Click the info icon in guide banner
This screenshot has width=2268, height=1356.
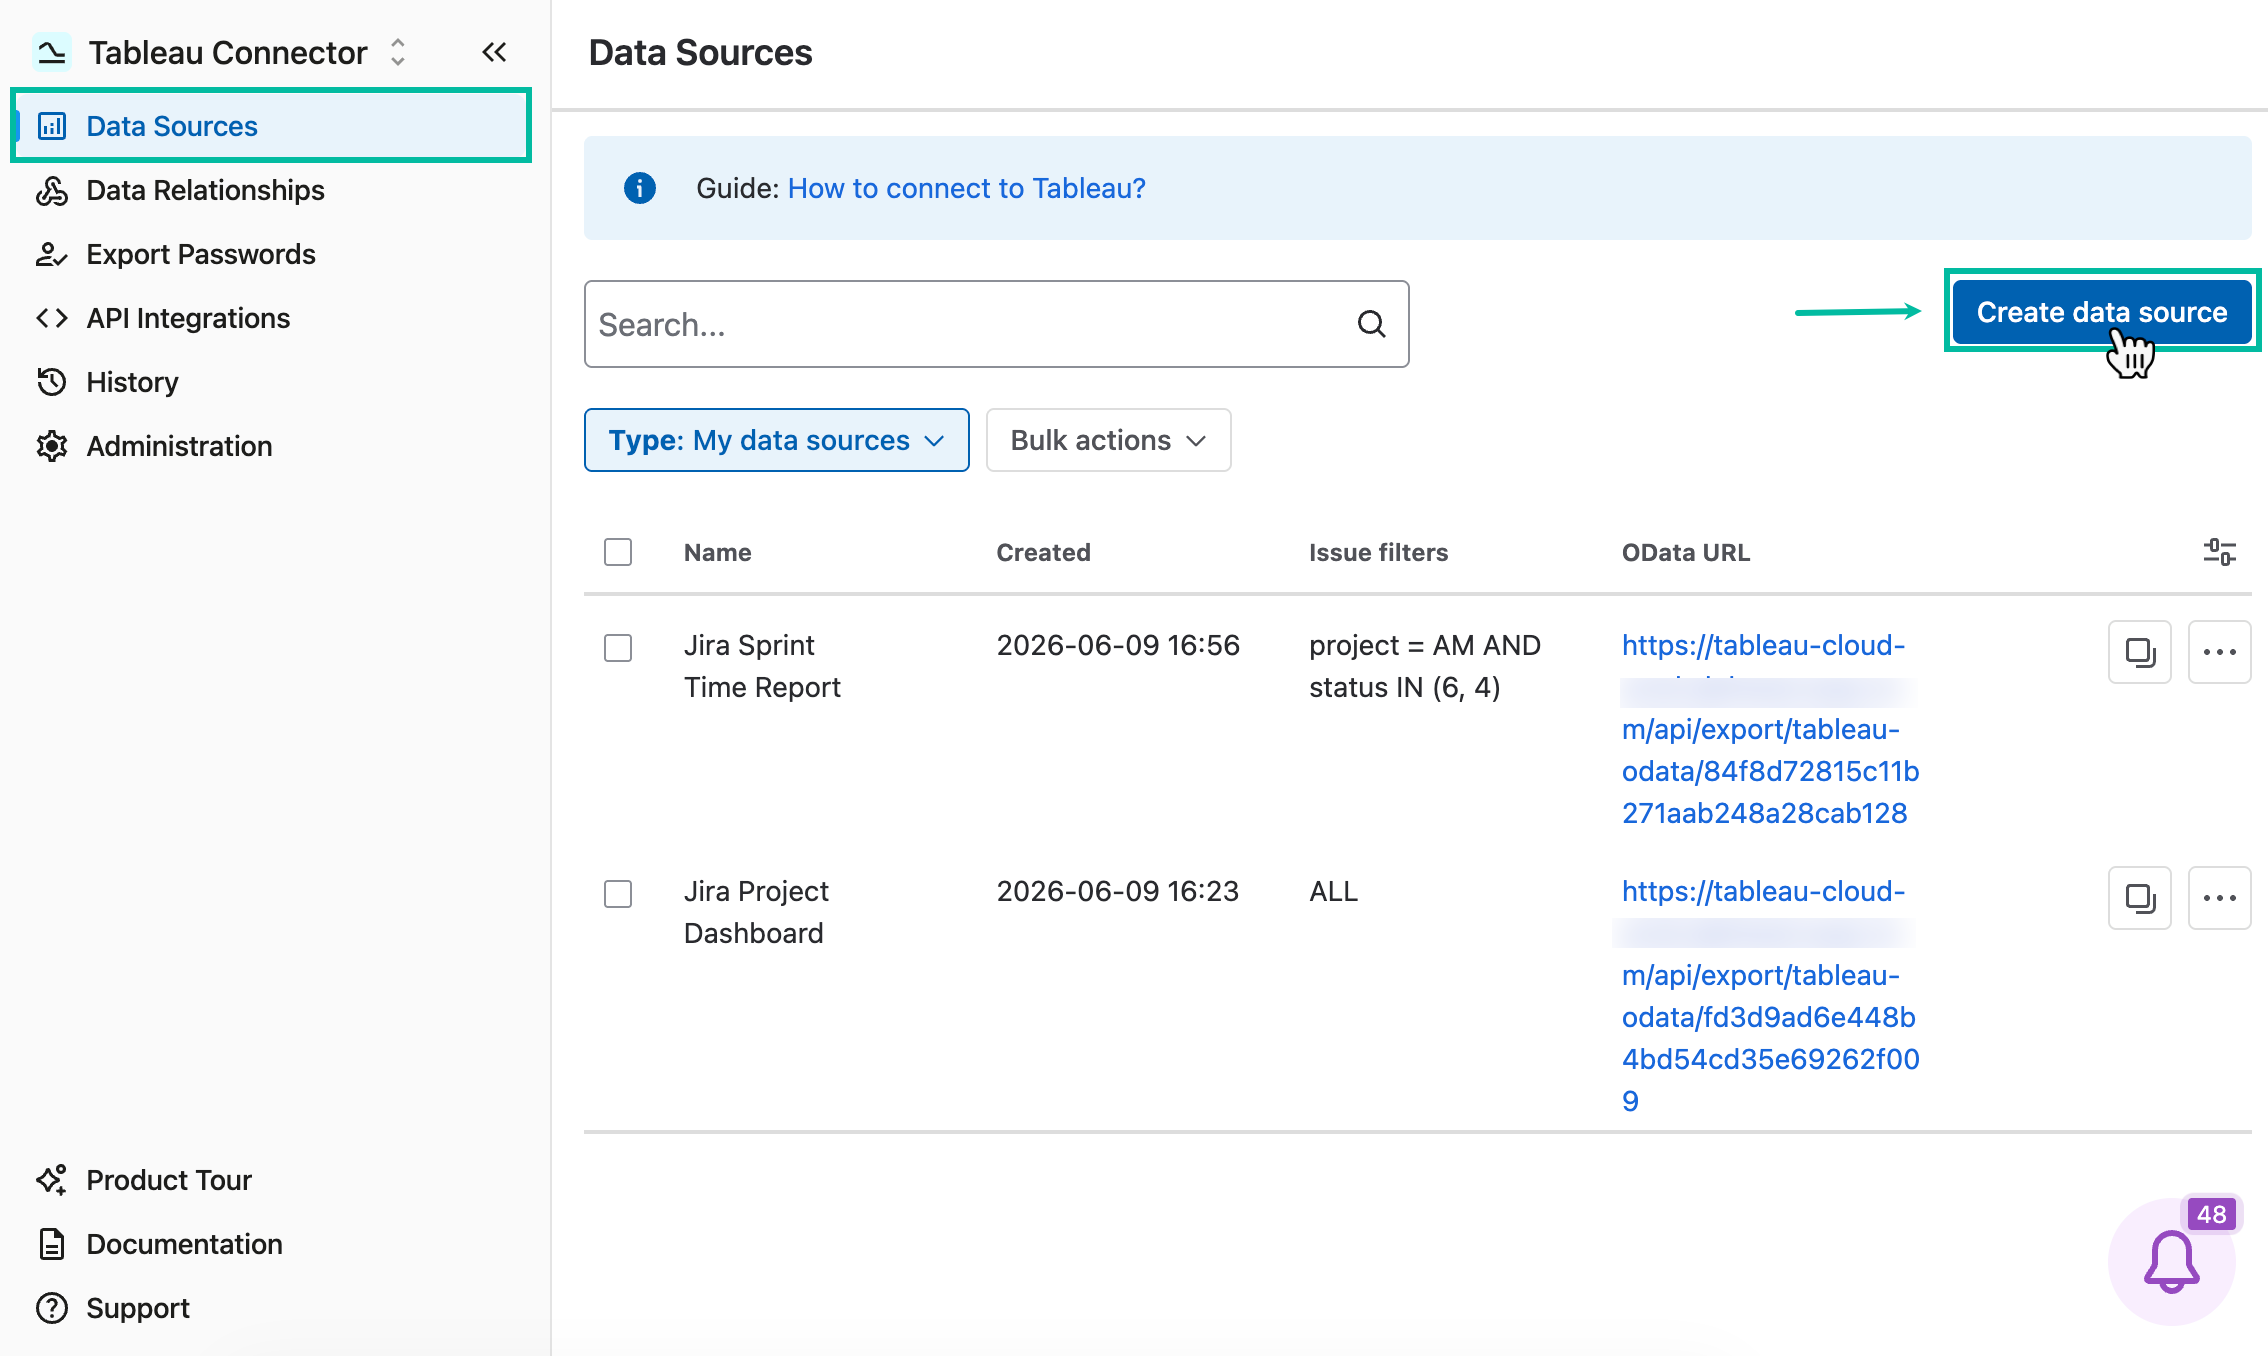640,188
